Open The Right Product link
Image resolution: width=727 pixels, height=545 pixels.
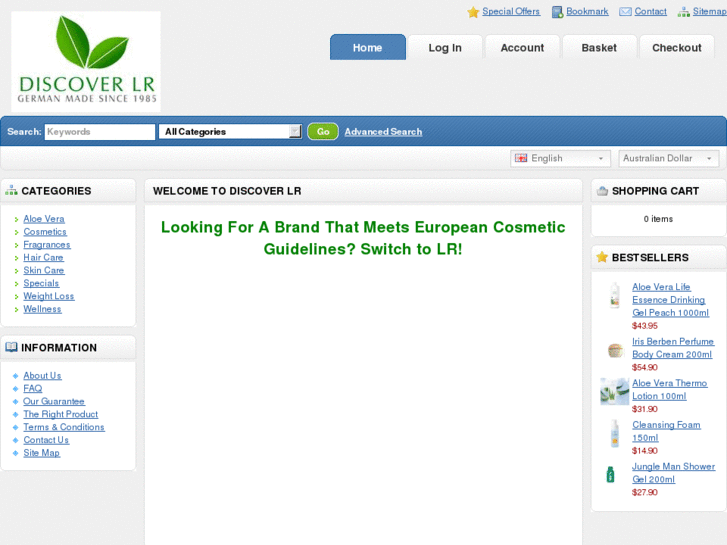[61, 414]
